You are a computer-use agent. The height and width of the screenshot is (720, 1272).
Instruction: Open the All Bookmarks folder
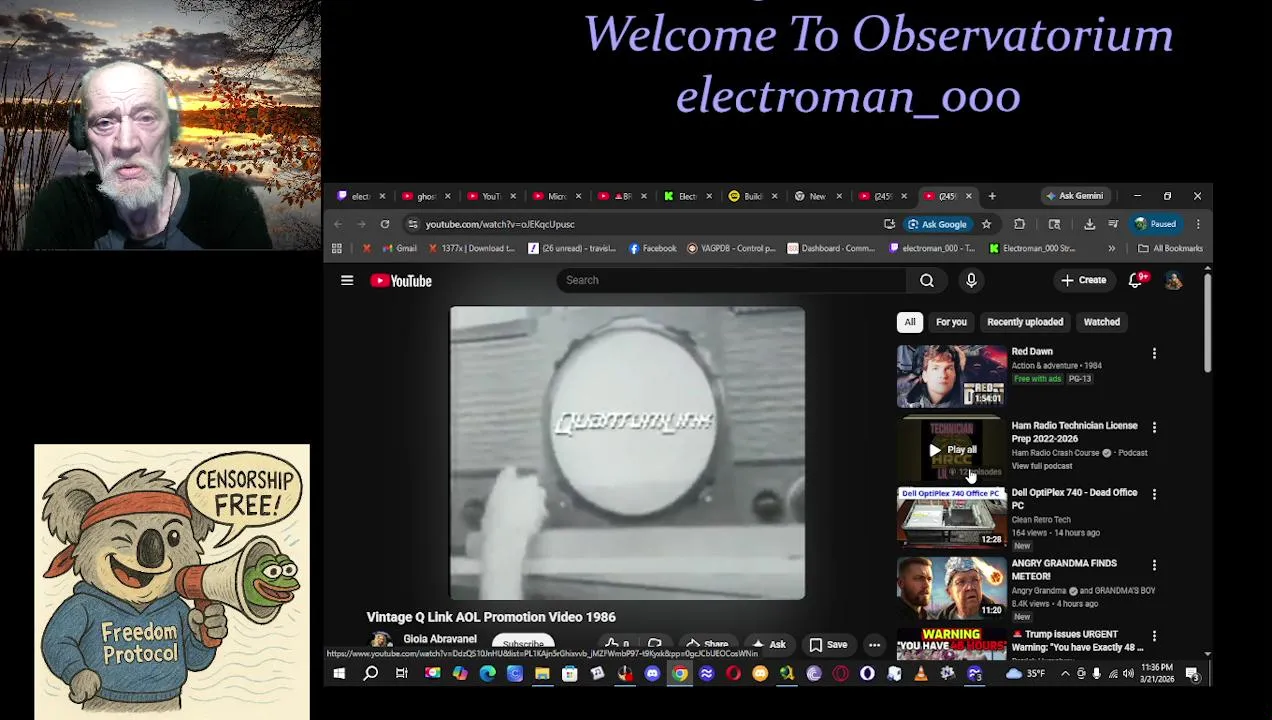1170,249
